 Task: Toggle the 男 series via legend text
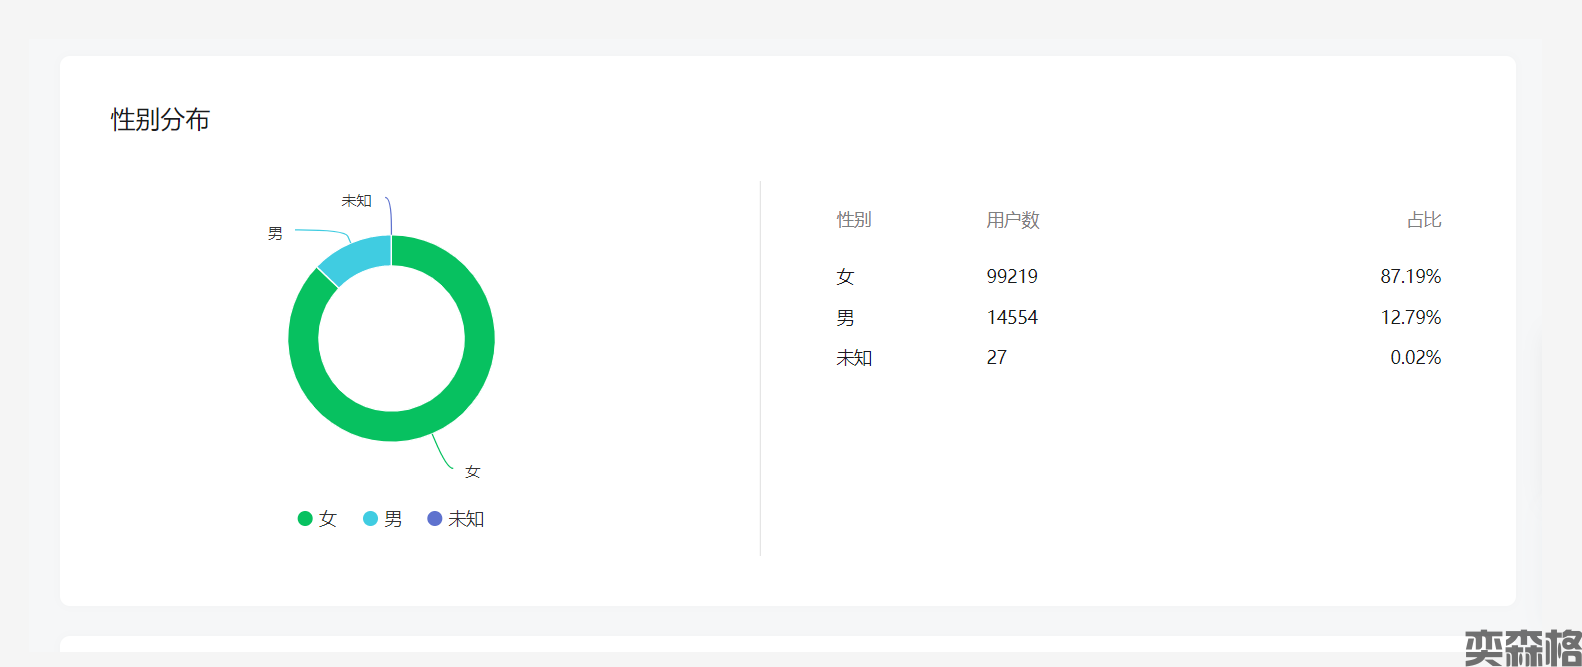[x=393, y=519]
